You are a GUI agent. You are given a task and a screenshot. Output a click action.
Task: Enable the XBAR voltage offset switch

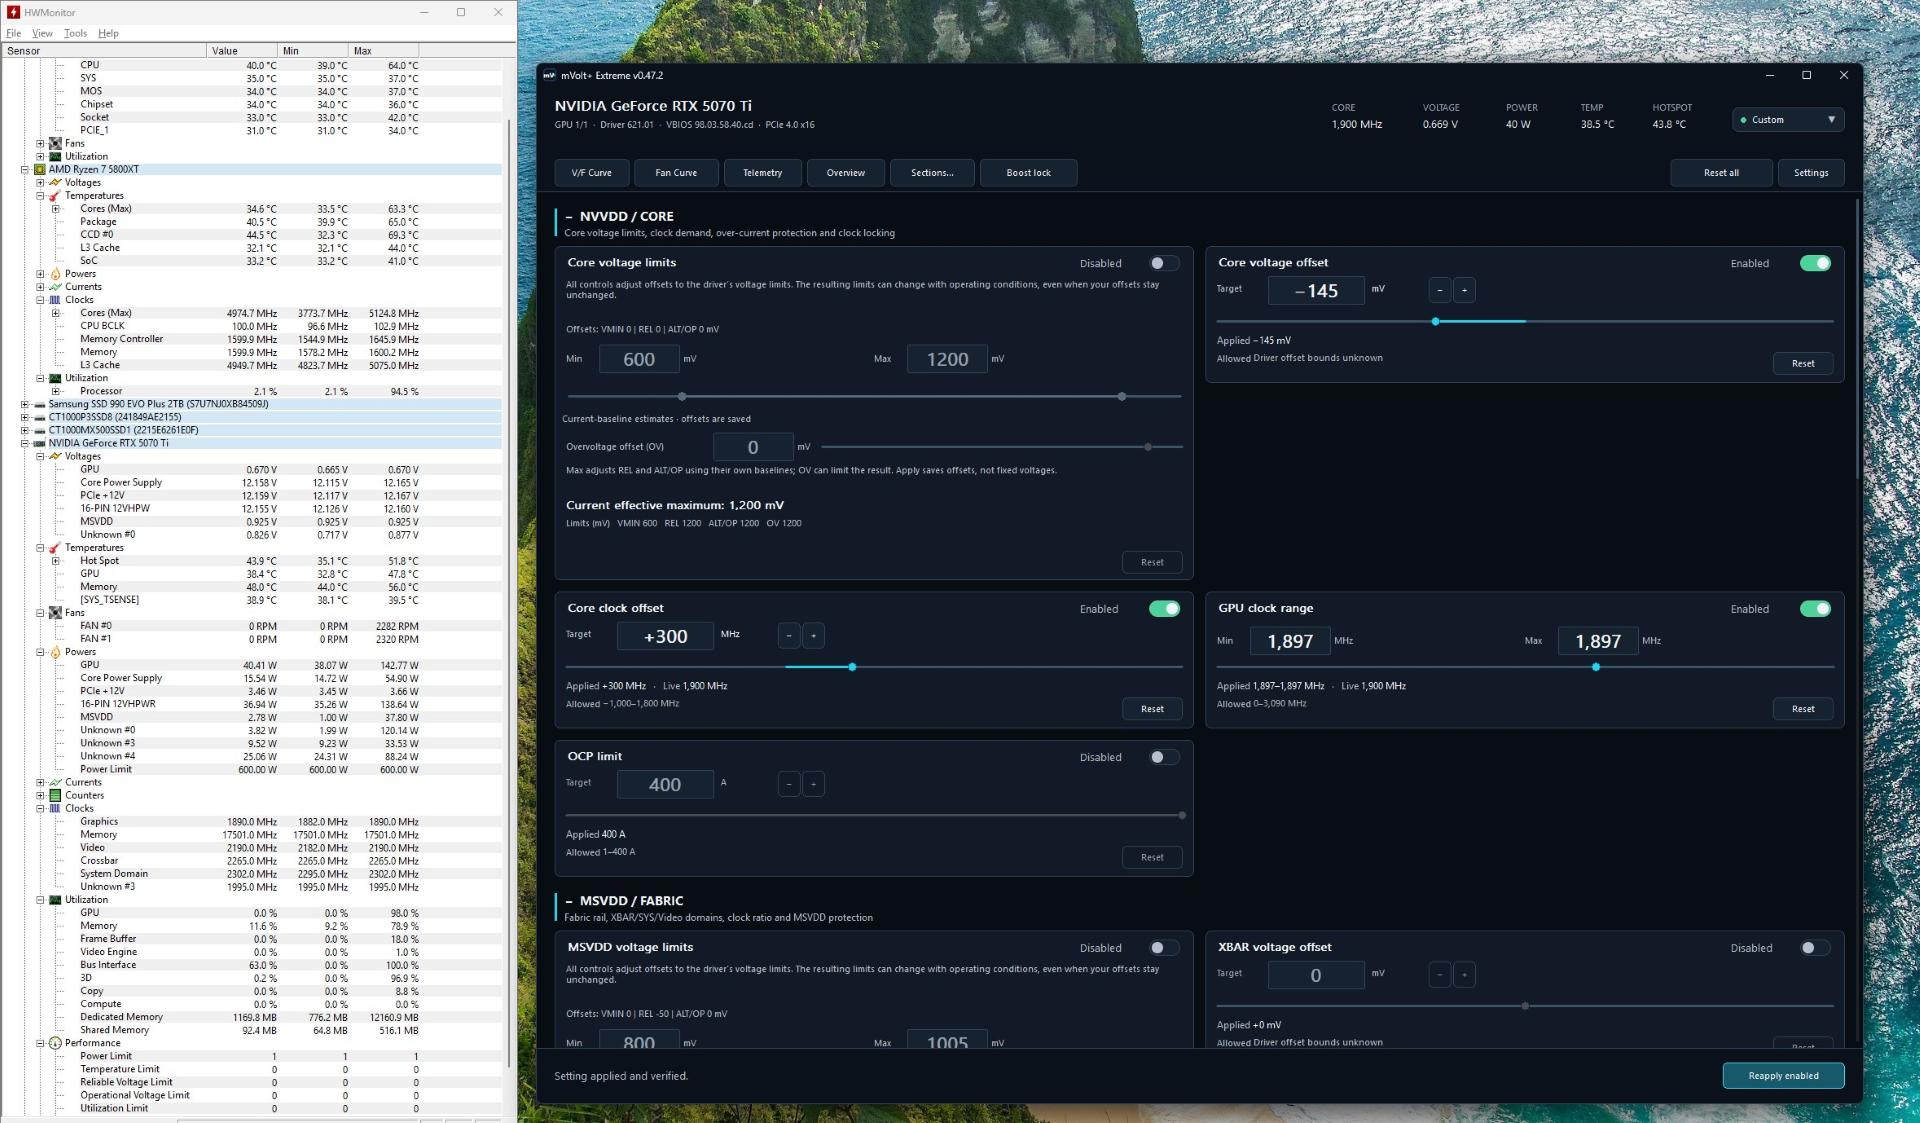(x=1815, y=948)
